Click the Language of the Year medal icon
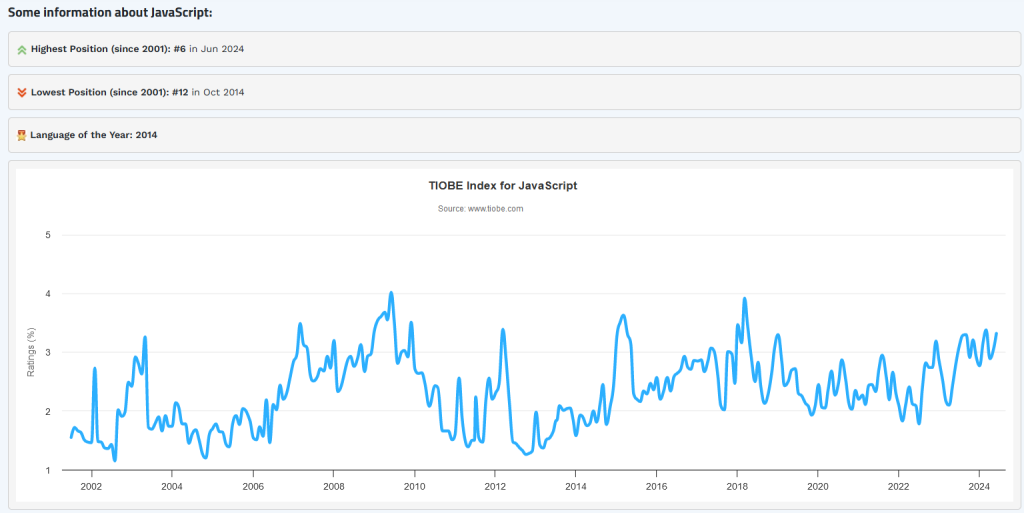The width and height of the screenshot is (1024, 513). pos(22,136)
